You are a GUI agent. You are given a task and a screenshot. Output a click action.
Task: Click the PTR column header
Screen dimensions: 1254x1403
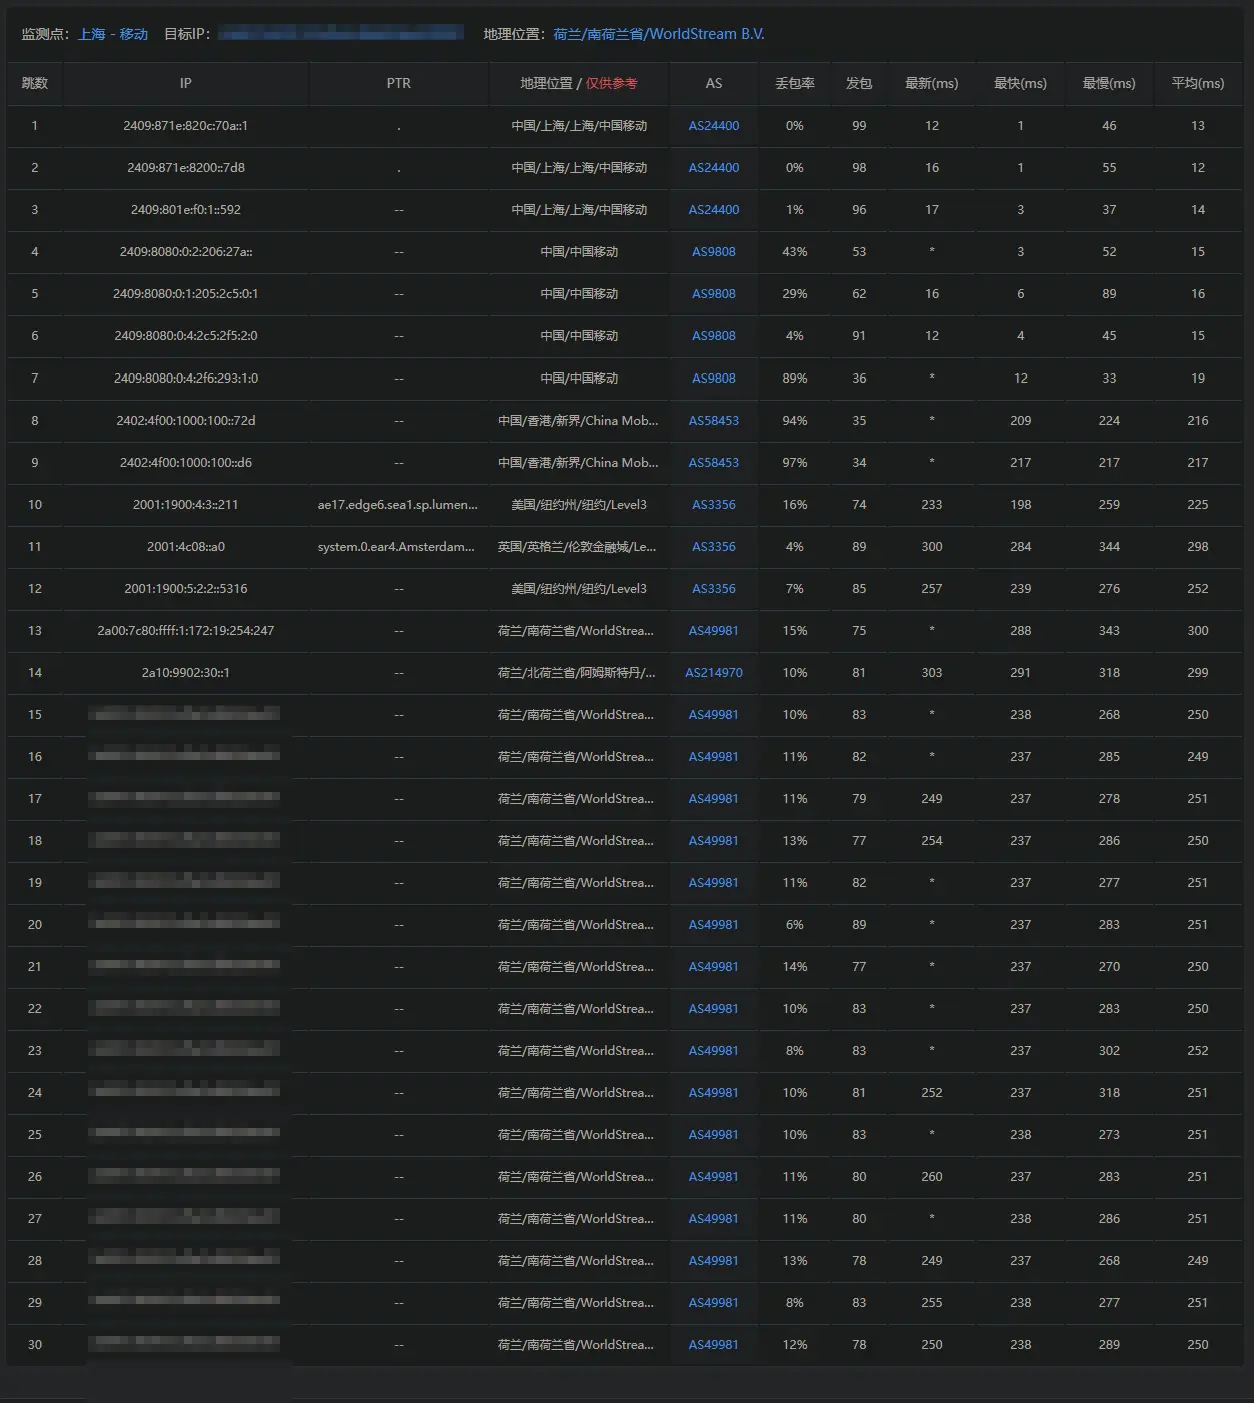point(398,84)
